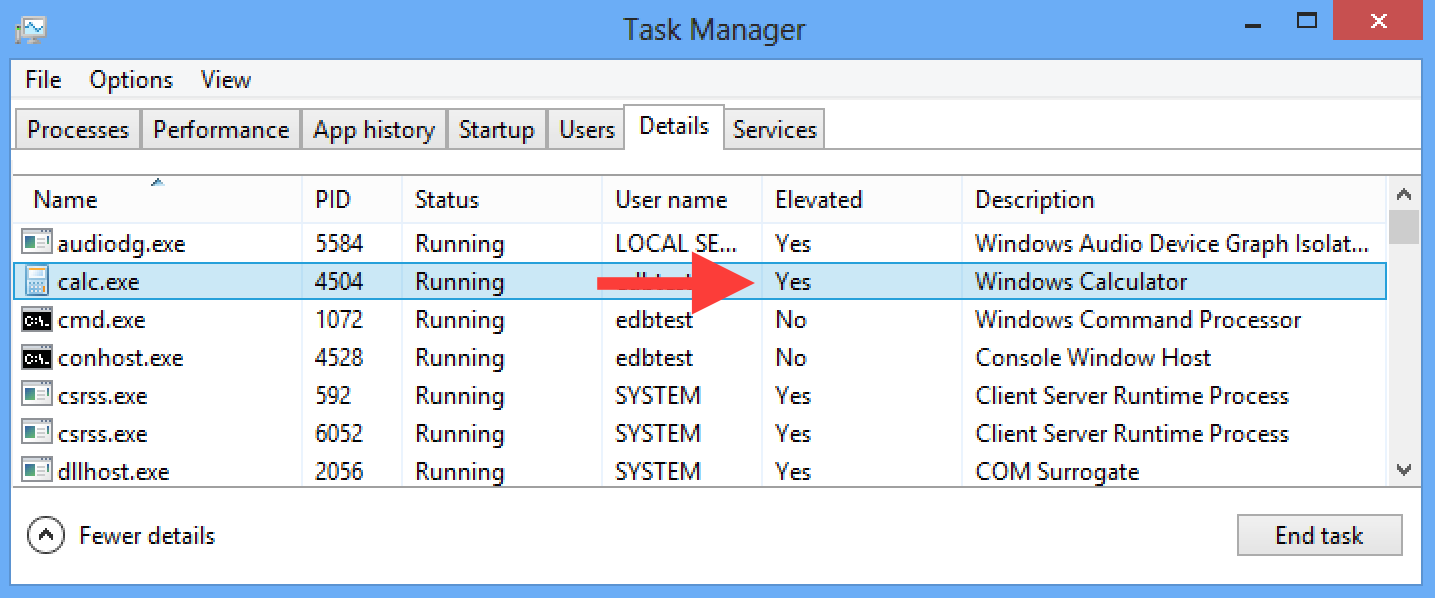Click the conhost.exe console icon
The width and height of the screenshot is (1435, 598).
[x=37, y=358]
